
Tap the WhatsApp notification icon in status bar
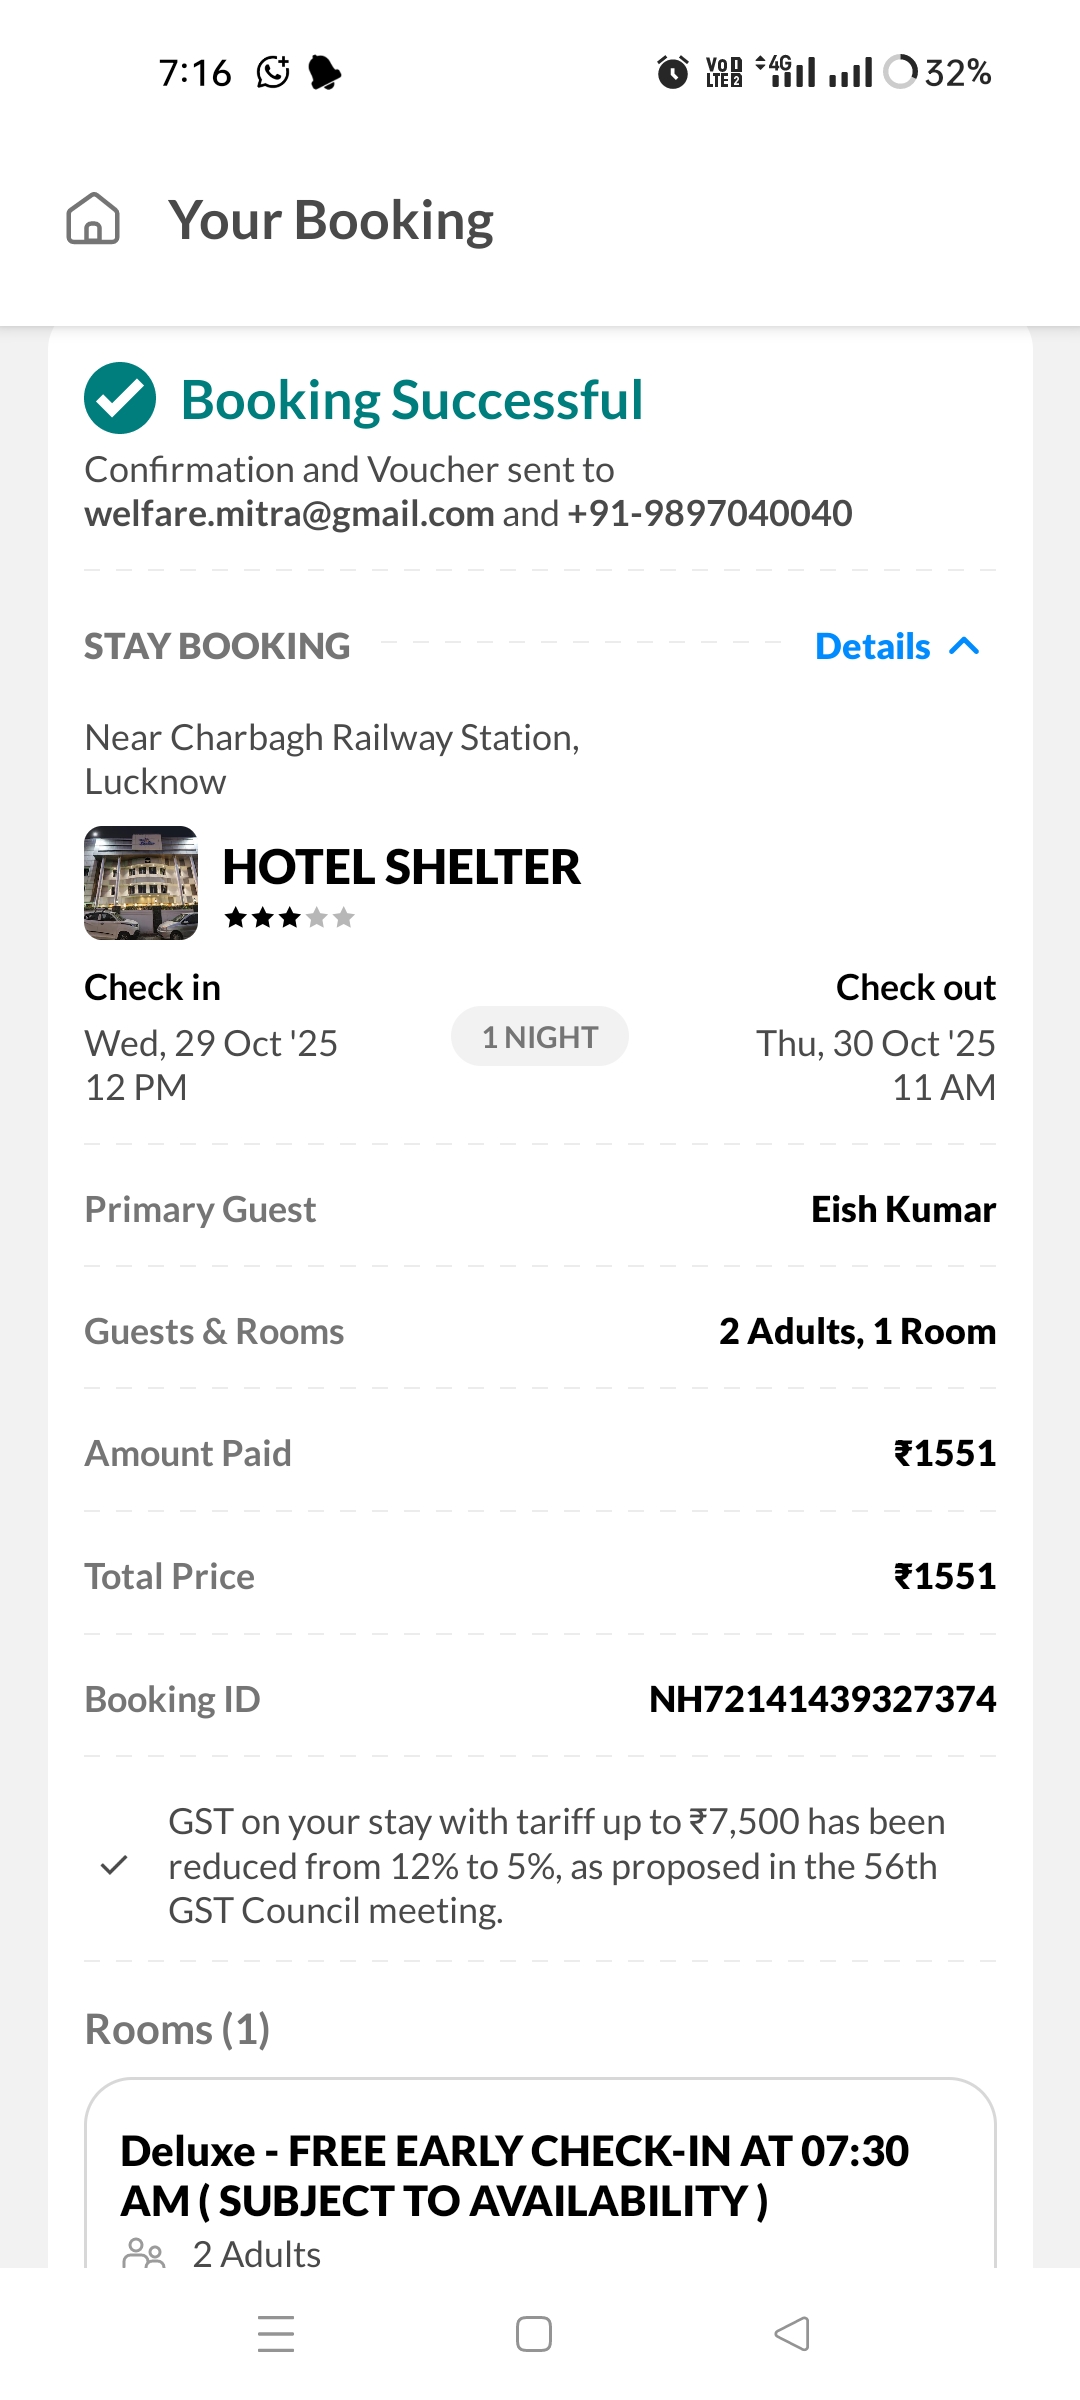[273, 72]
